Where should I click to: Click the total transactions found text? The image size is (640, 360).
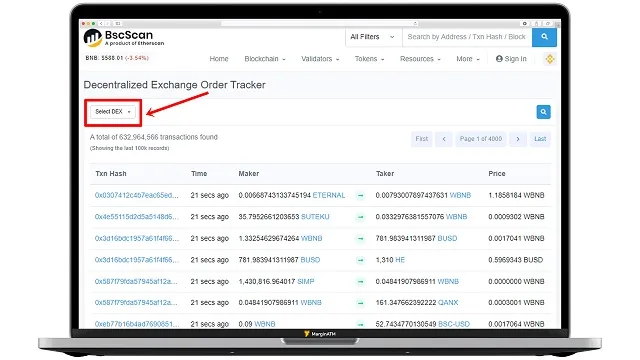click(x=153, y=137)
